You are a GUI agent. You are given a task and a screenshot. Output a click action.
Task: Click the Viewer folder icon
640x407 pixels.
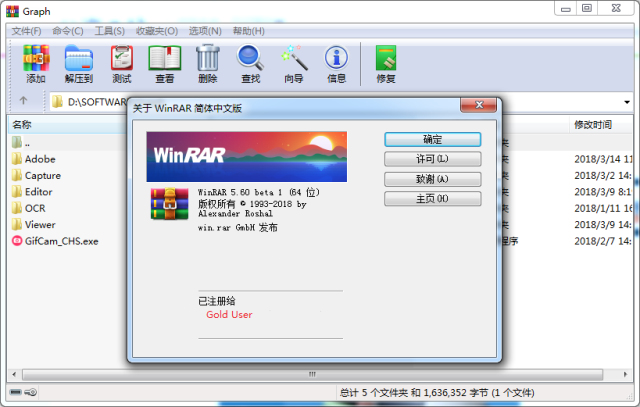point(17,225)
